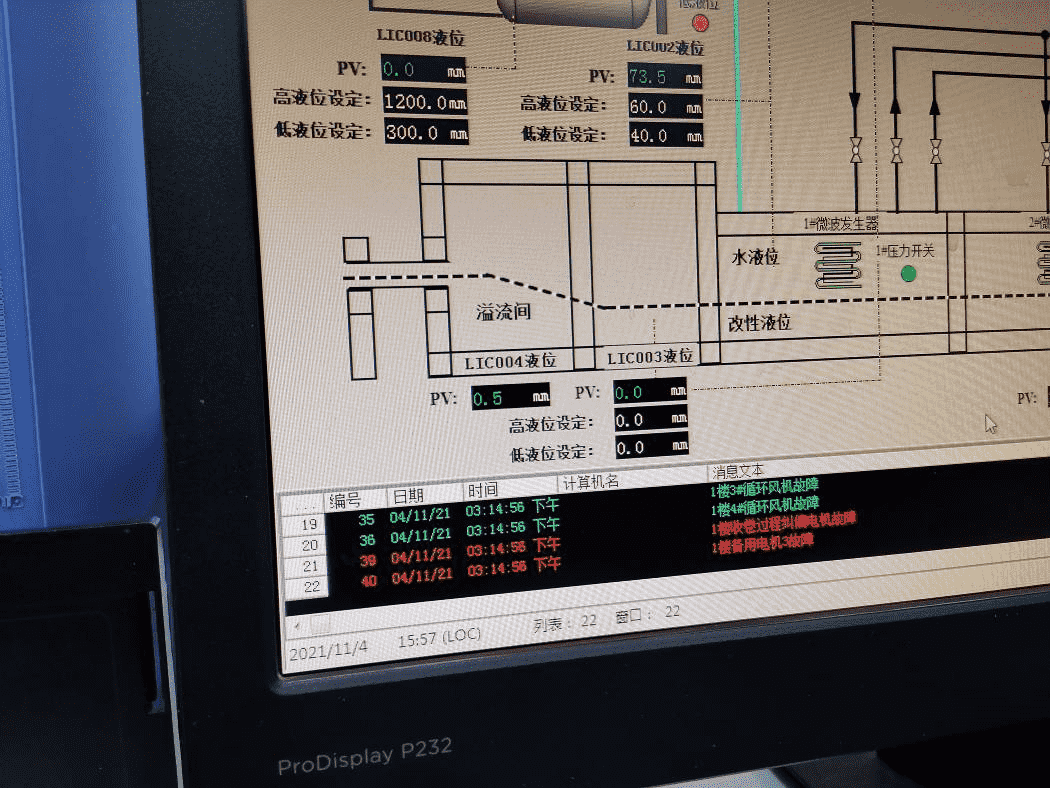
Task: Click the LIC003液位 label
Action: (650, 358)
